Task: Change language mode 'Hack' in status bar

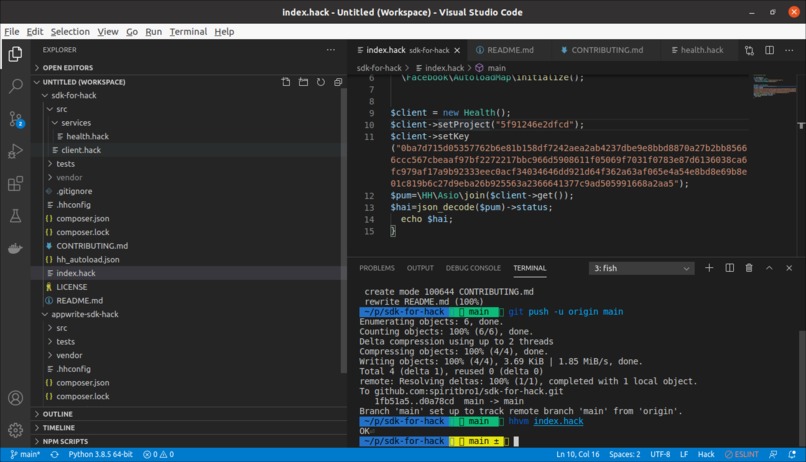Action: tap(706, 454)
